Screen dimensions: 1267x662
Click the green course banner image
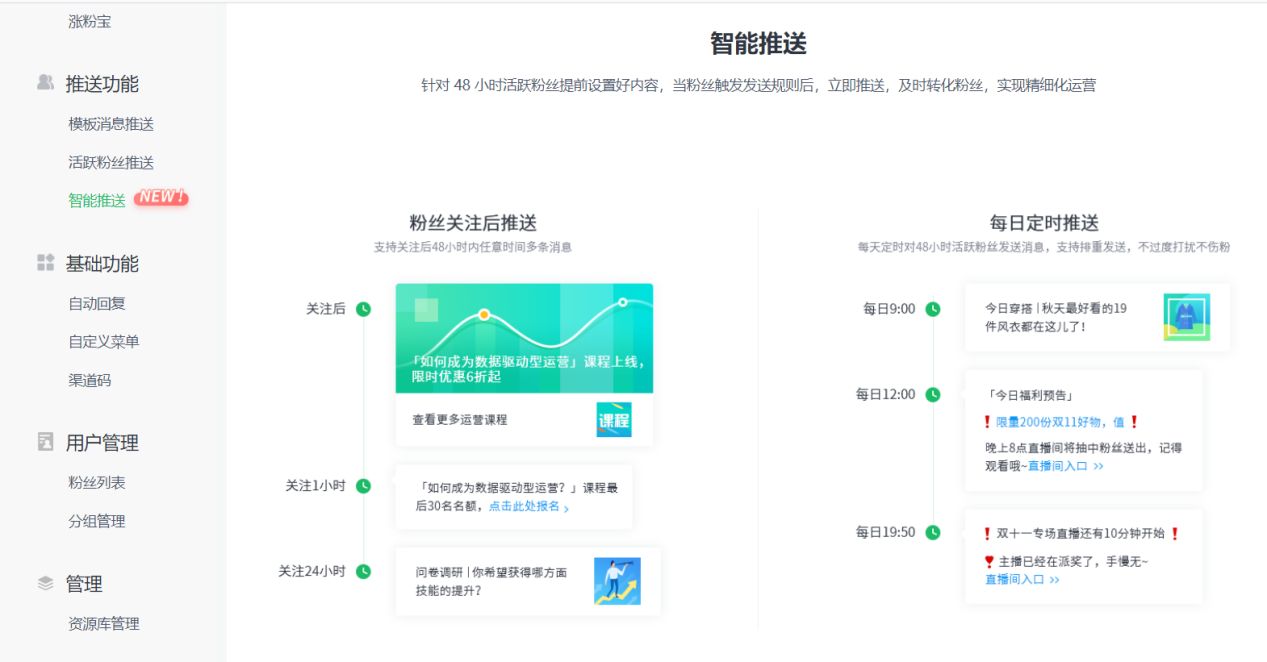524,338
